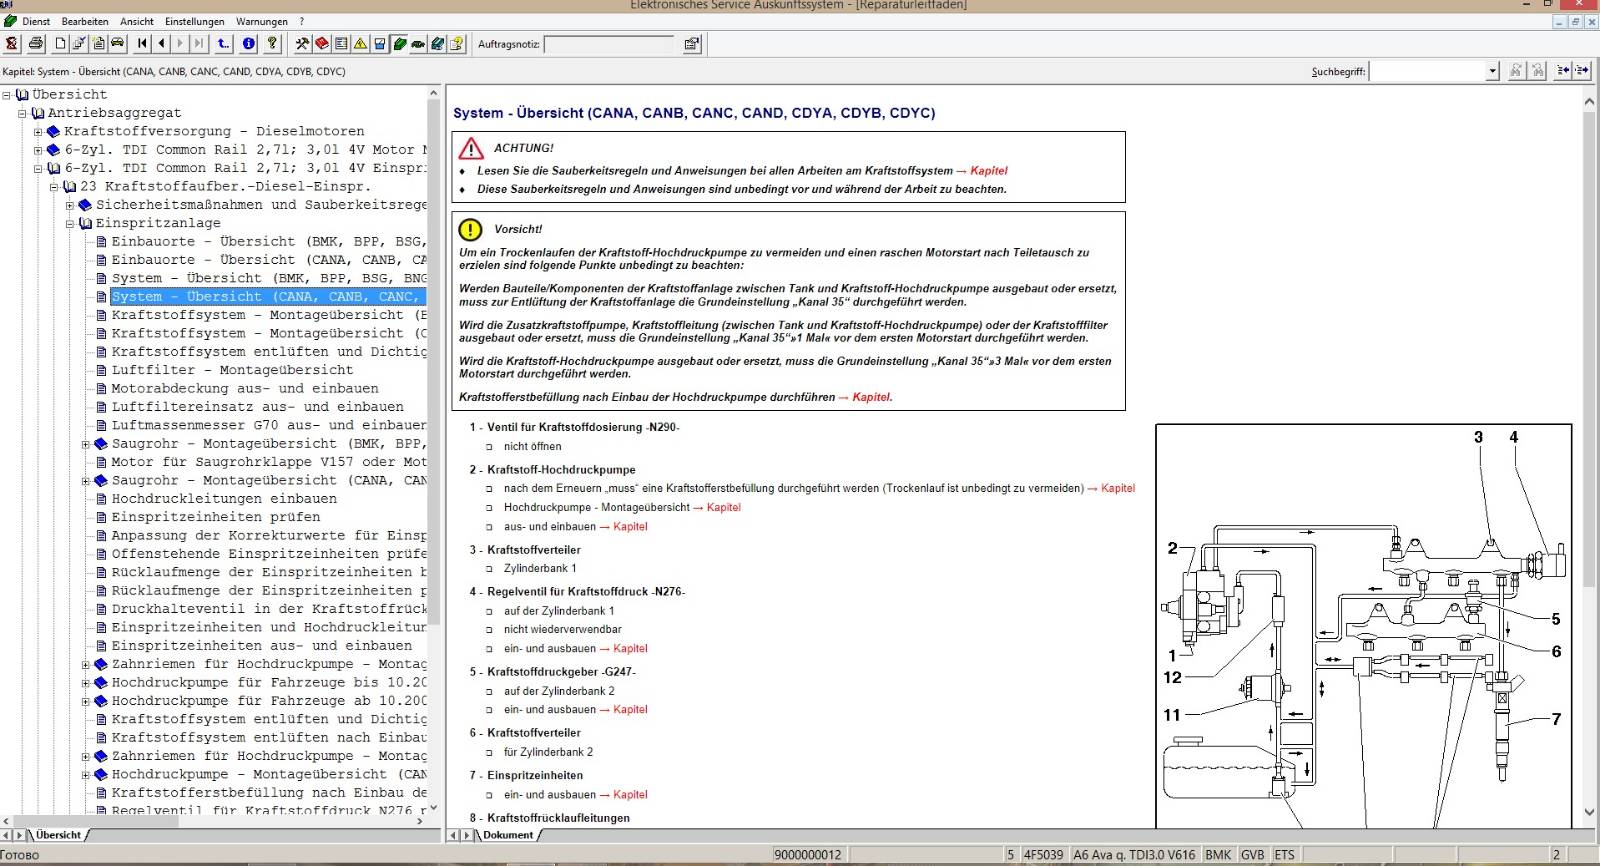Collapse the 23 Kraftstoffaufber.-Diesel-Einspr. node
This screenshot has height=866, width=1600.
55,187
